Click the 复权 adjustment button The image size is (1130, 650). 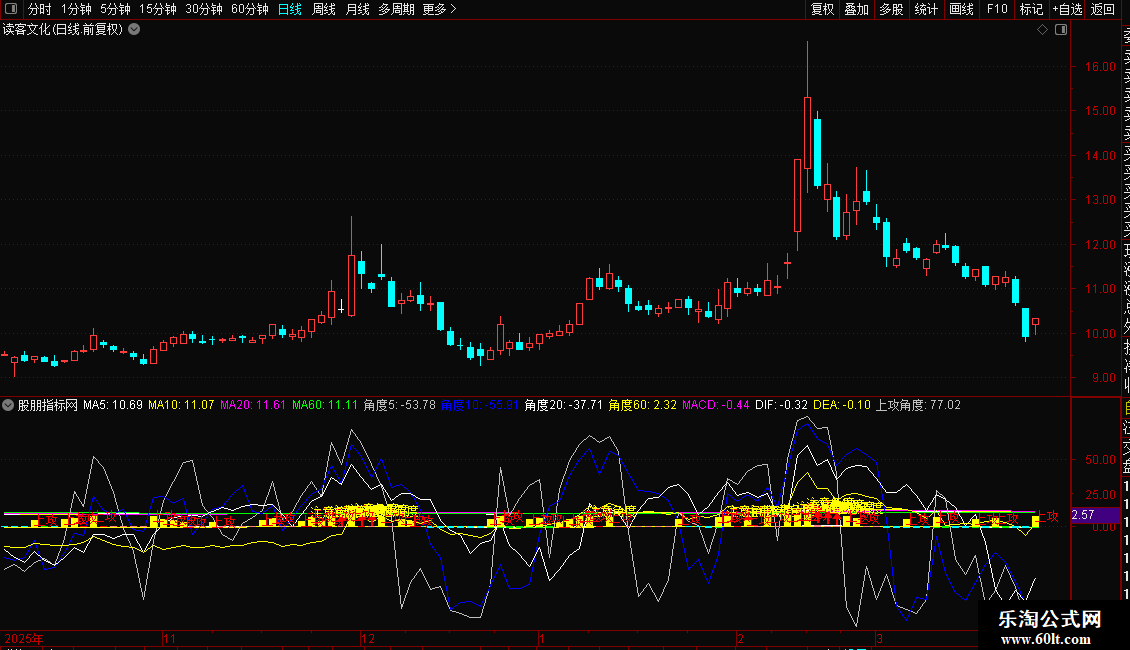point(822,9)
